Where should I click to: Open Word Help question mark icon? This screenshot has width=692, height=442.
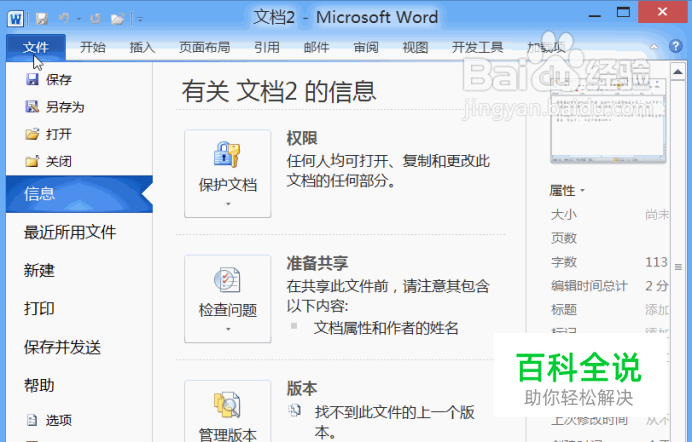pos(676,46)
